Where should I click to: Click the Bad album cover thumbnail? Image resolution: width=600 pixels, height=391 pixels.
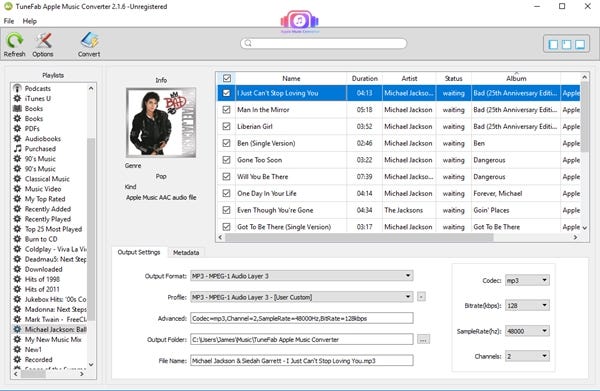pyautogui.click(x=161, y=122)
